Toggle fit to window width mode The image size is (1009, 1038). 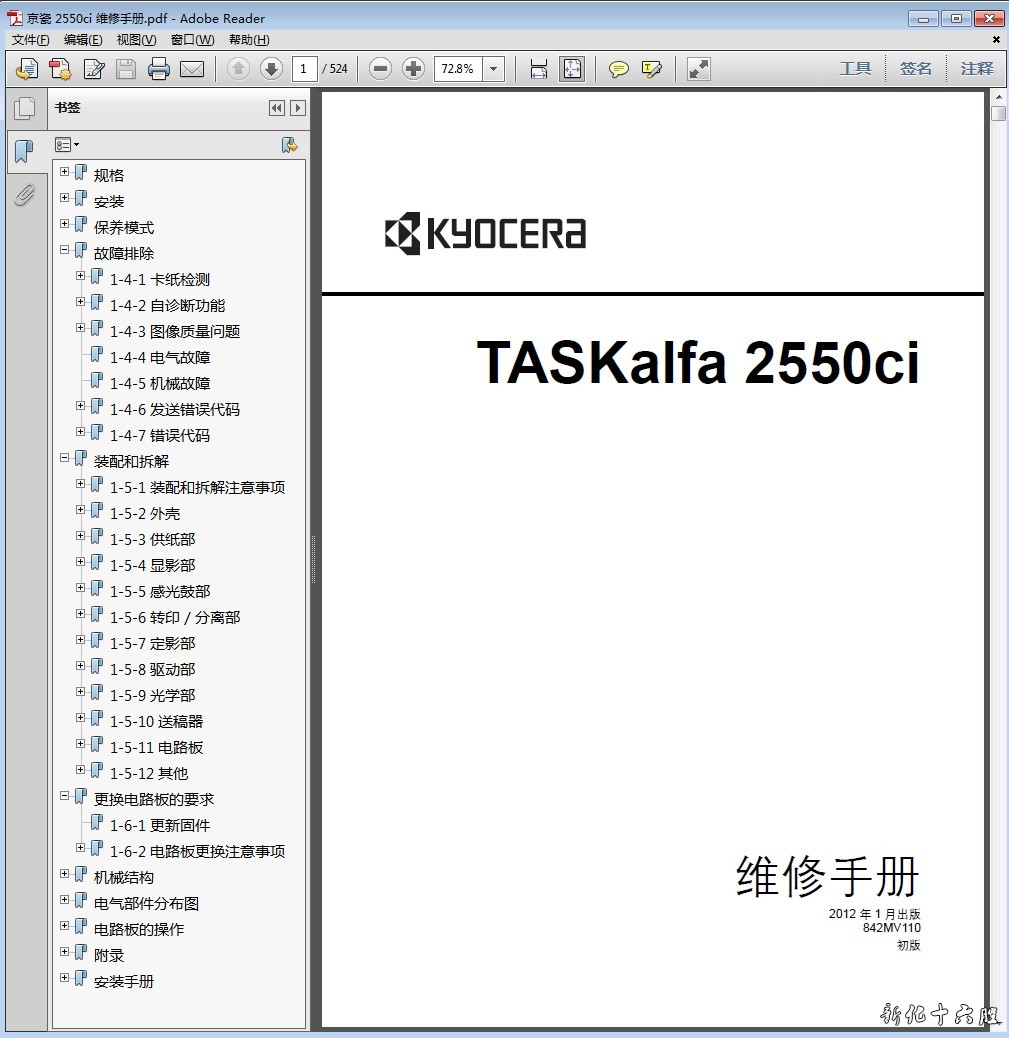point(539,69)
